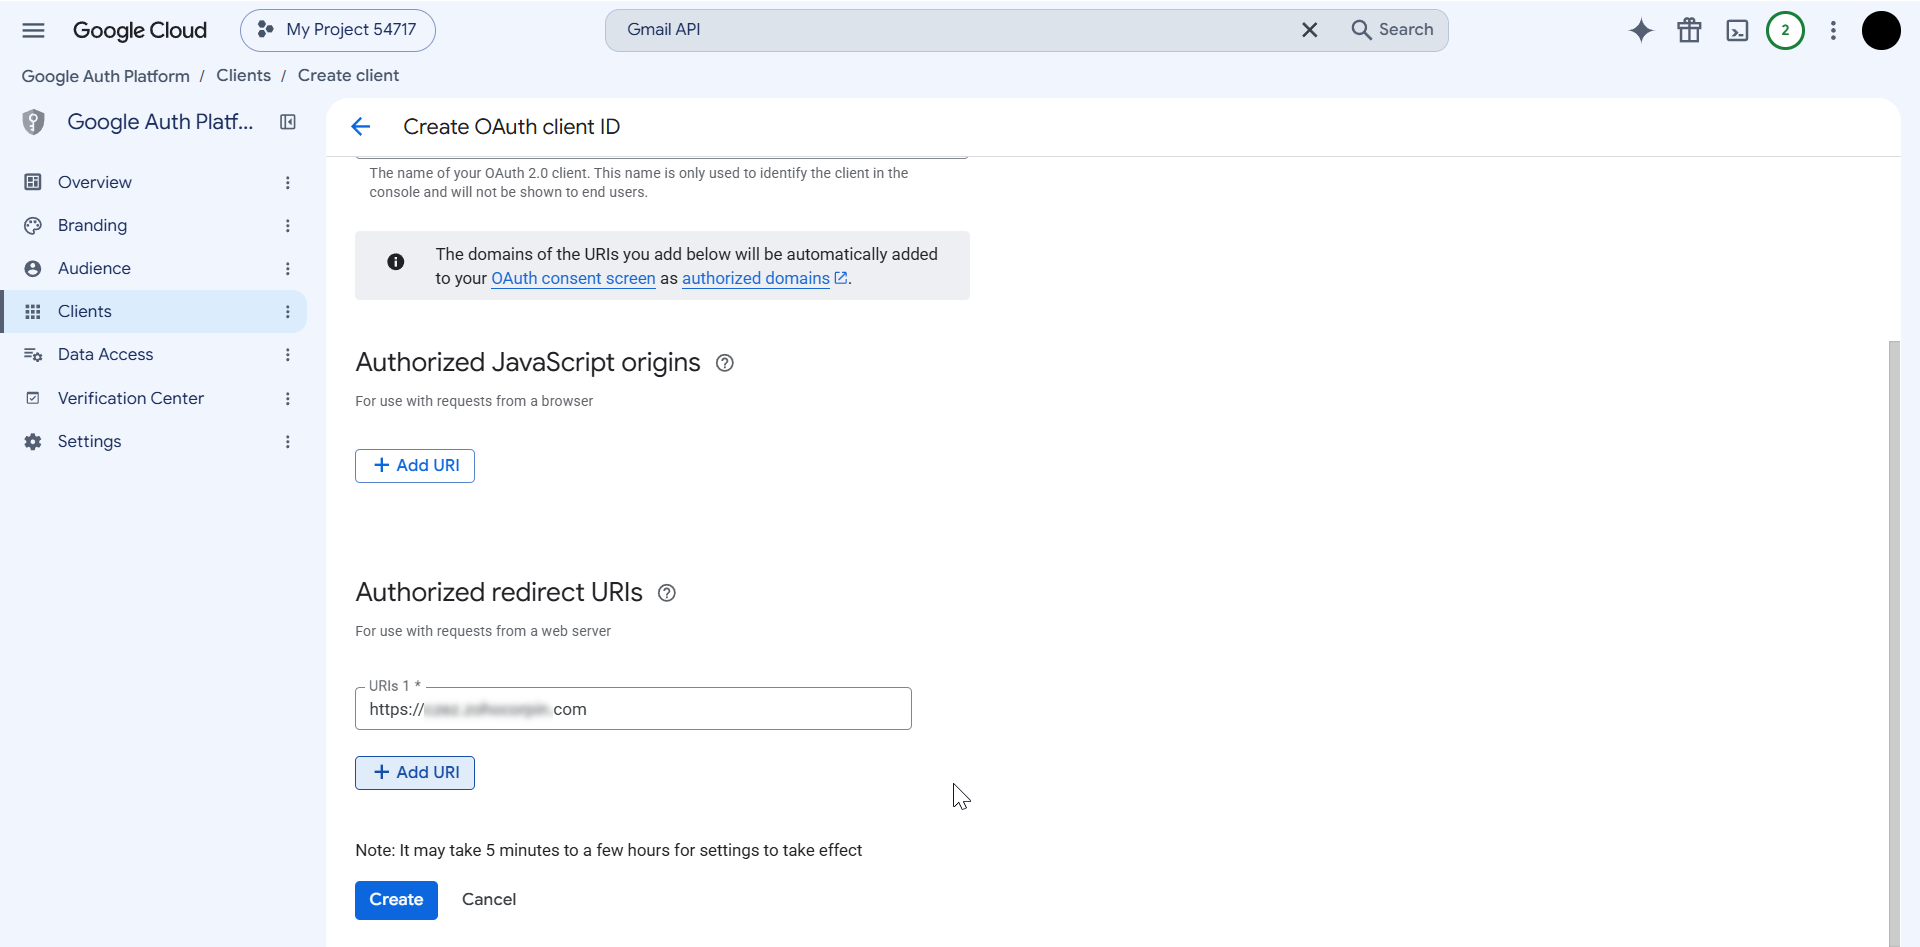Open the Audience page

pyautogui.click(x=94, y=268)
